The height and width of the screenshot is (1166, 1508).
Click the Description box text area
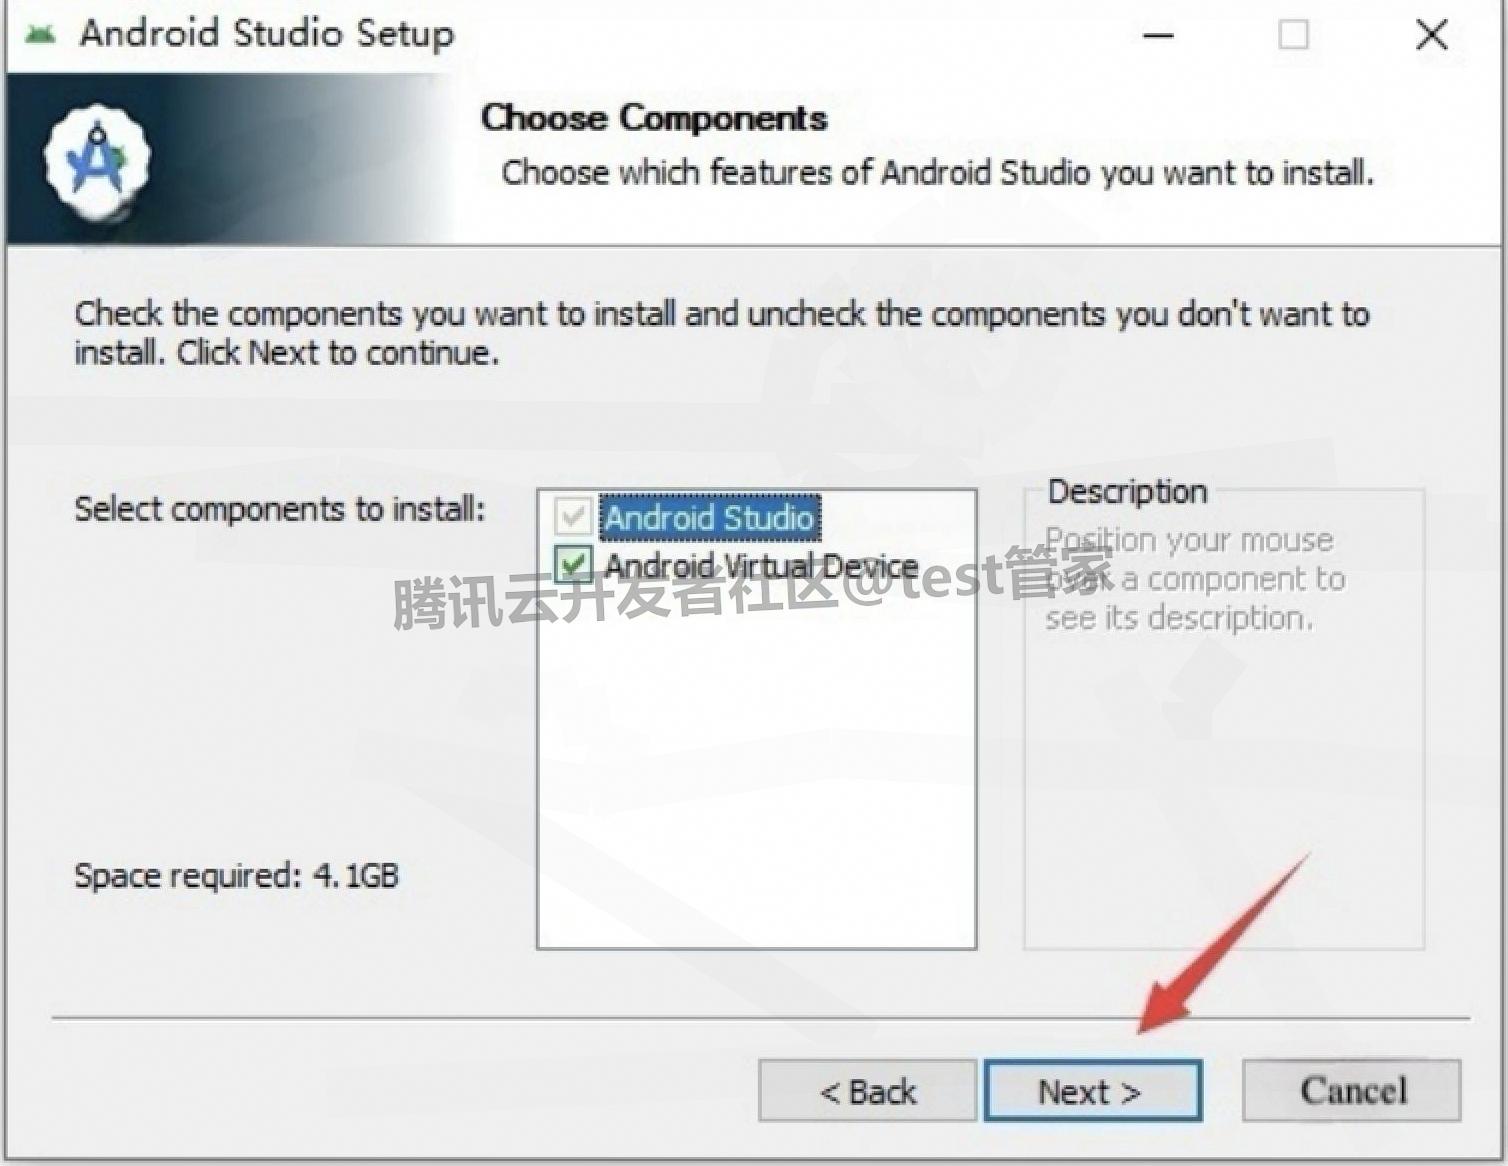[1195, 579]
